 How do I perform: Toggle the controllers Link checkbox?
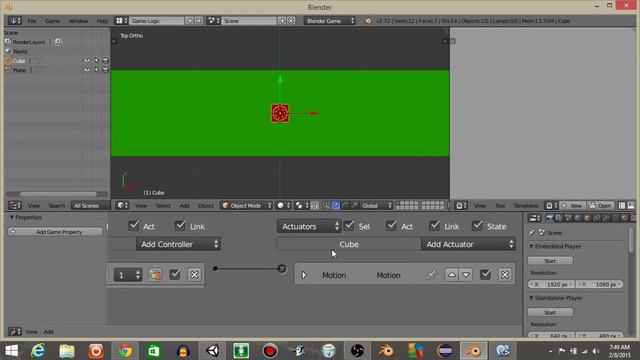180,225
